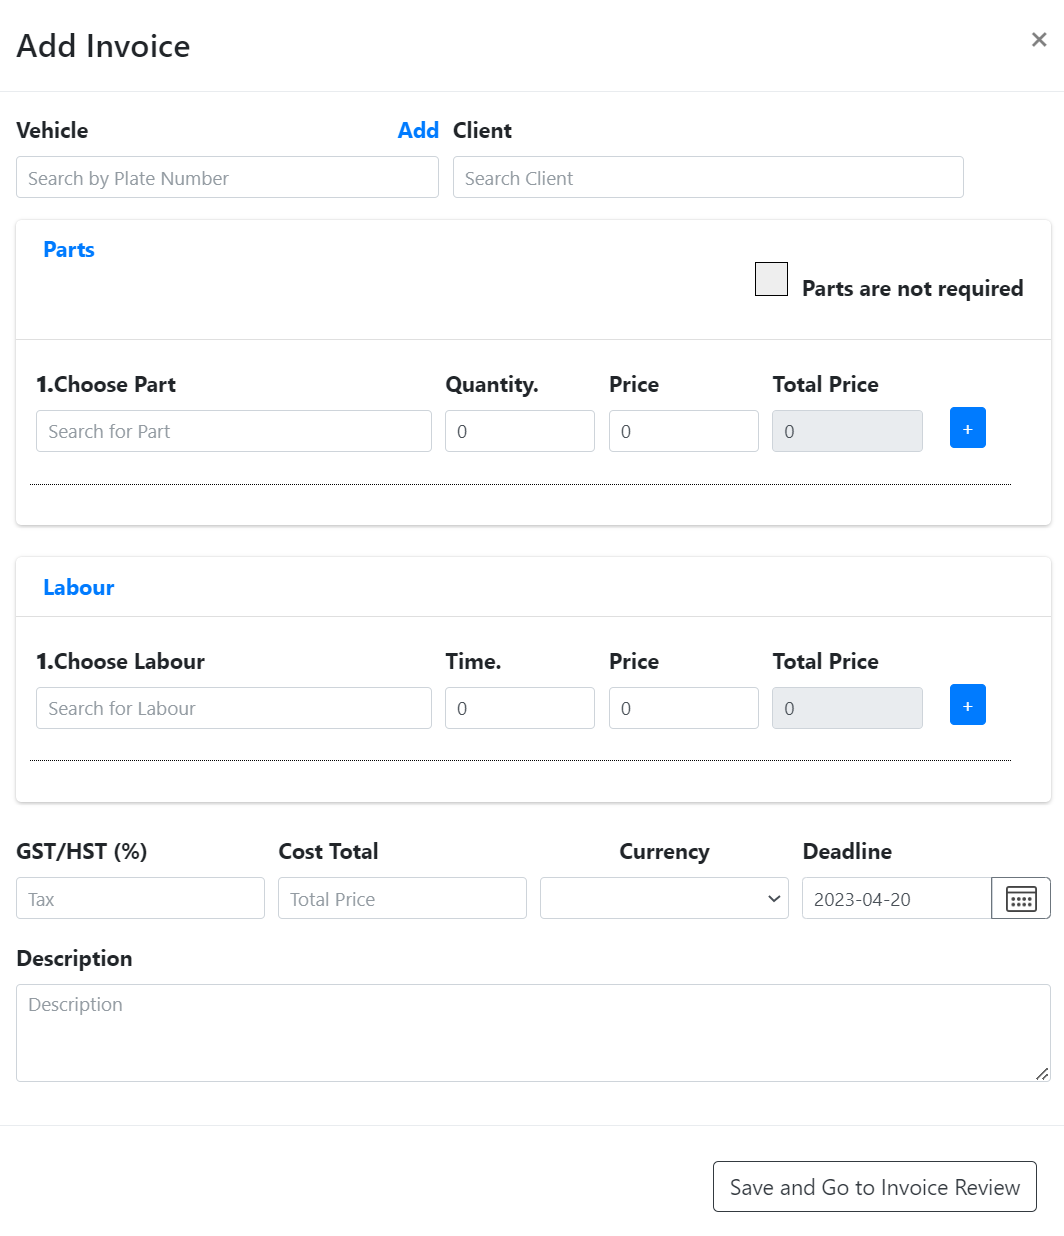Image resolution: width=1064 pixels, height=1236 pixels.
Task: Close the Add Invoice dialog
Action: (1038, 40)
